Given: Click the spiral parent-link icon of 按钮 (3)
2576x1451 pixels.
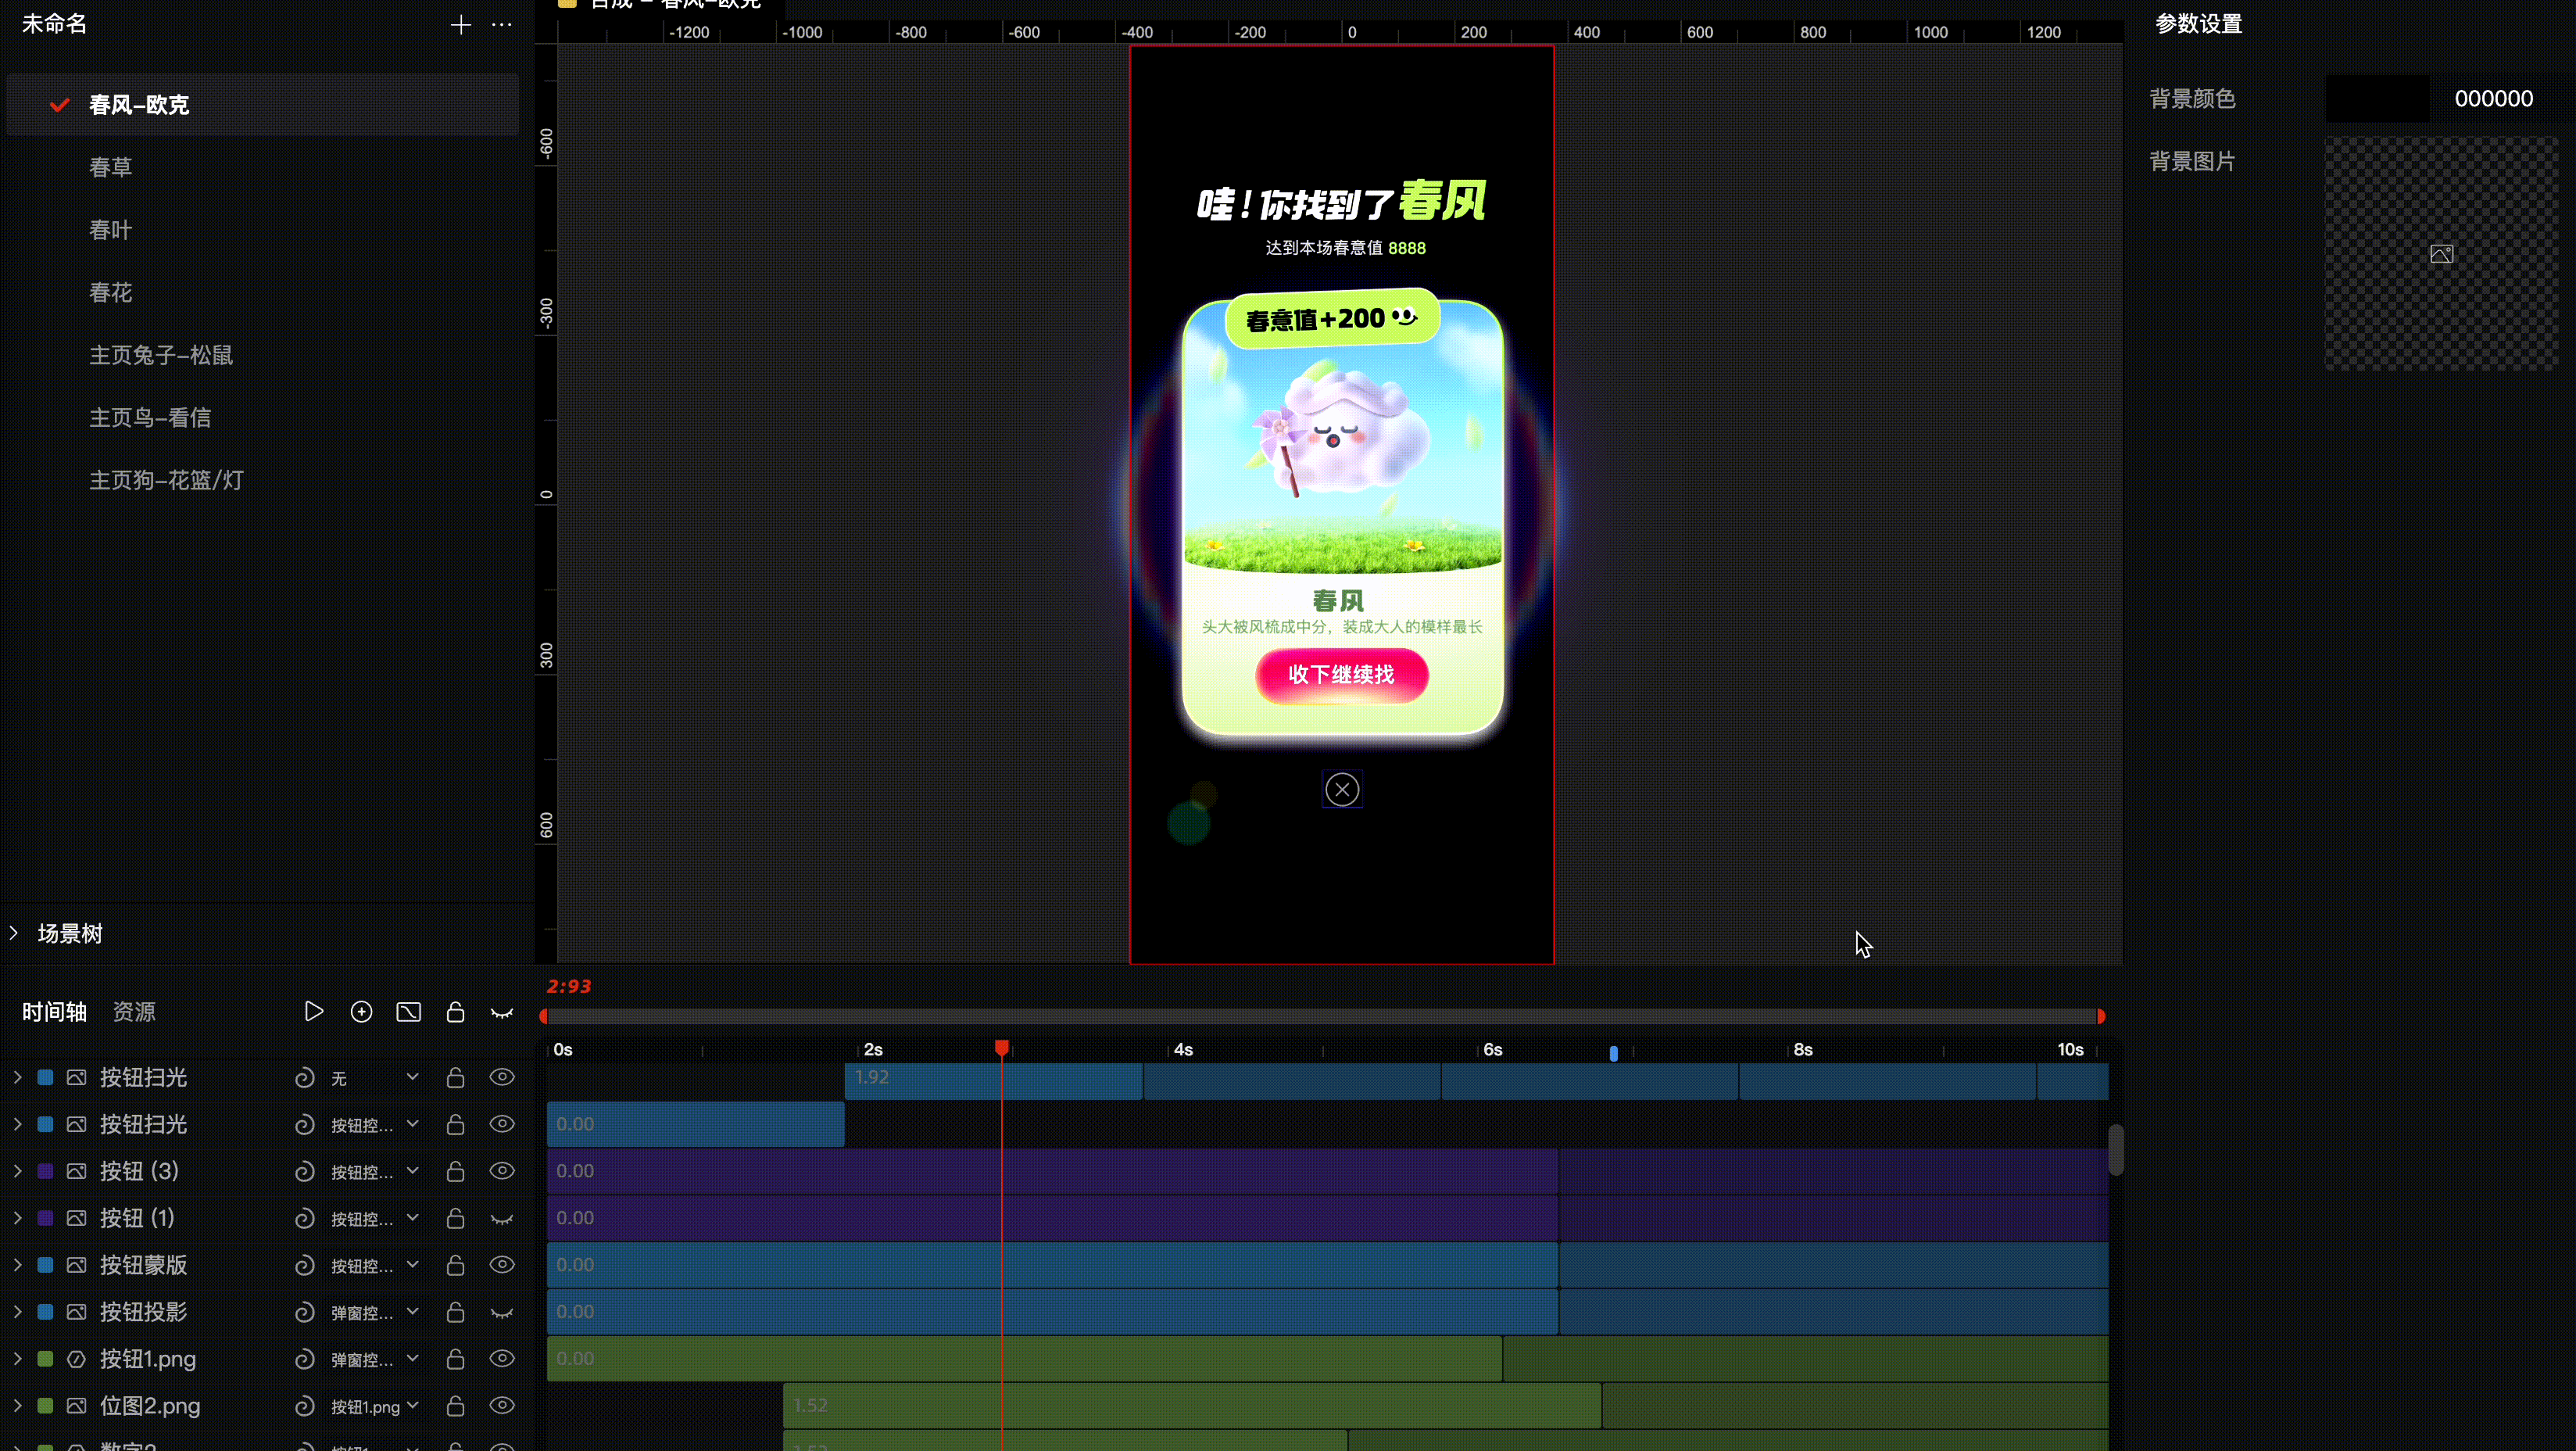Looking at the screenshot, I should pos(304,1171).
